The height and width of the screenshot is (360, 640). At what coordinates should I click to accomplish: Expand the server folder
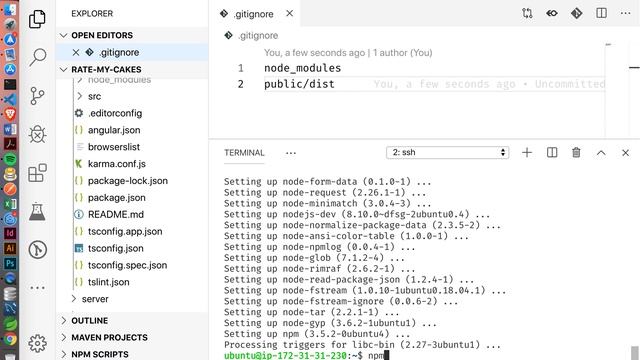pyautogui.click(x=95, y=299)
